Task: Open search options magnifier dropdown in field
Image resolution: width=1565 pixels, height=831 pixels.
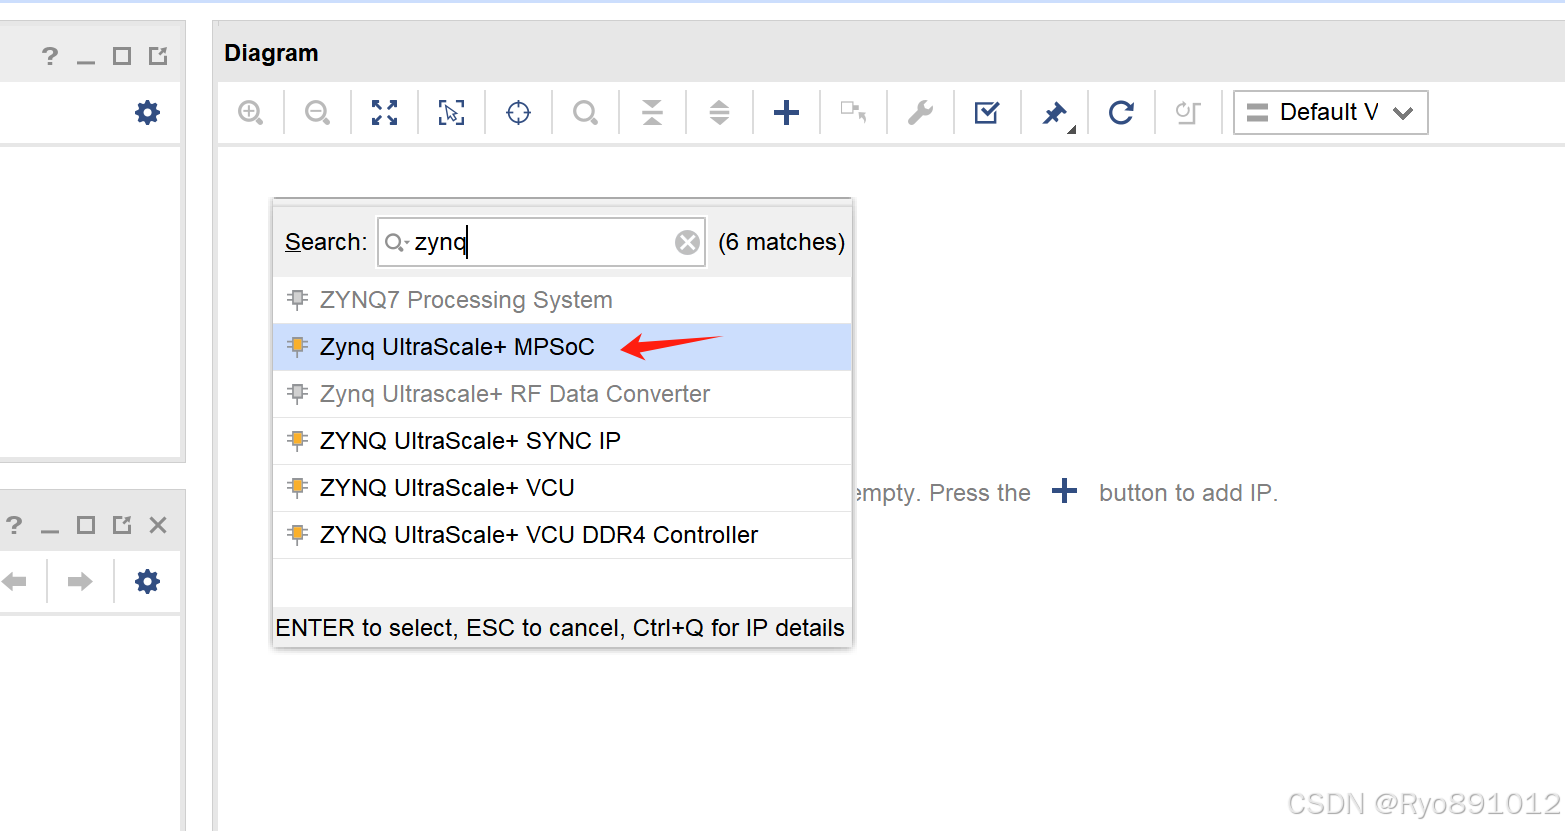Action: (x=397, y=242)
